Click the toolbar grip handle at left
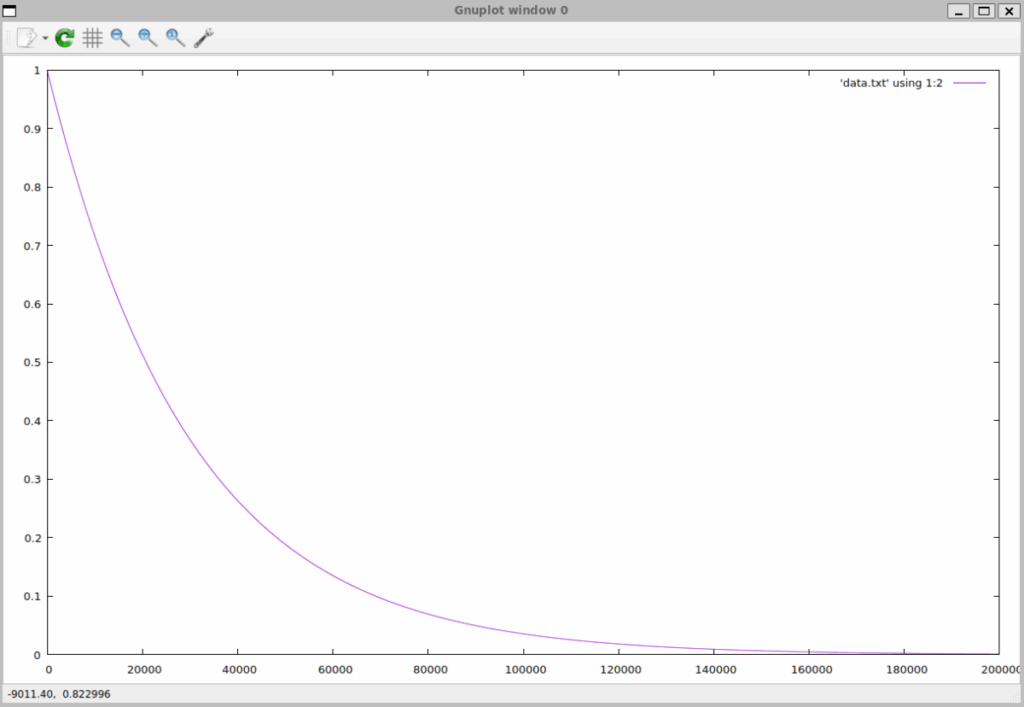The image size is (1024, 707). click(8, 38)
